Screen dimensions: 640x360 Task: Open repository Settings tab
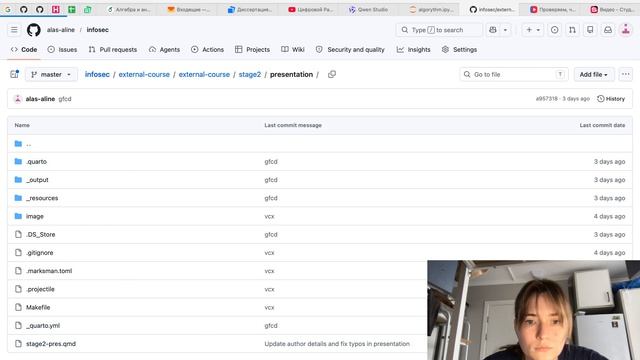click(x=460, y=49)
